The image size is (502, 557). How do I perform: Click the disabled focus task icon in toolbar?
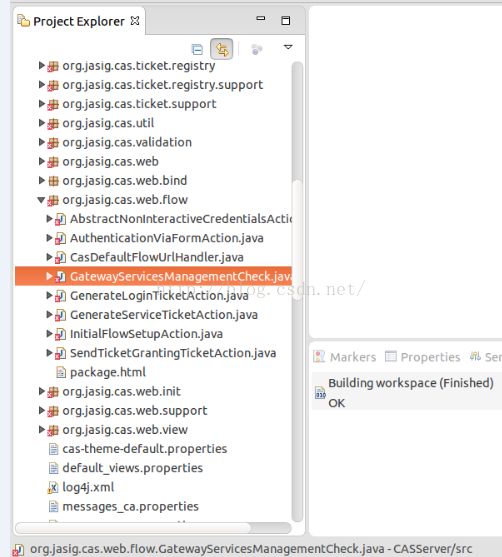(256, 49)
